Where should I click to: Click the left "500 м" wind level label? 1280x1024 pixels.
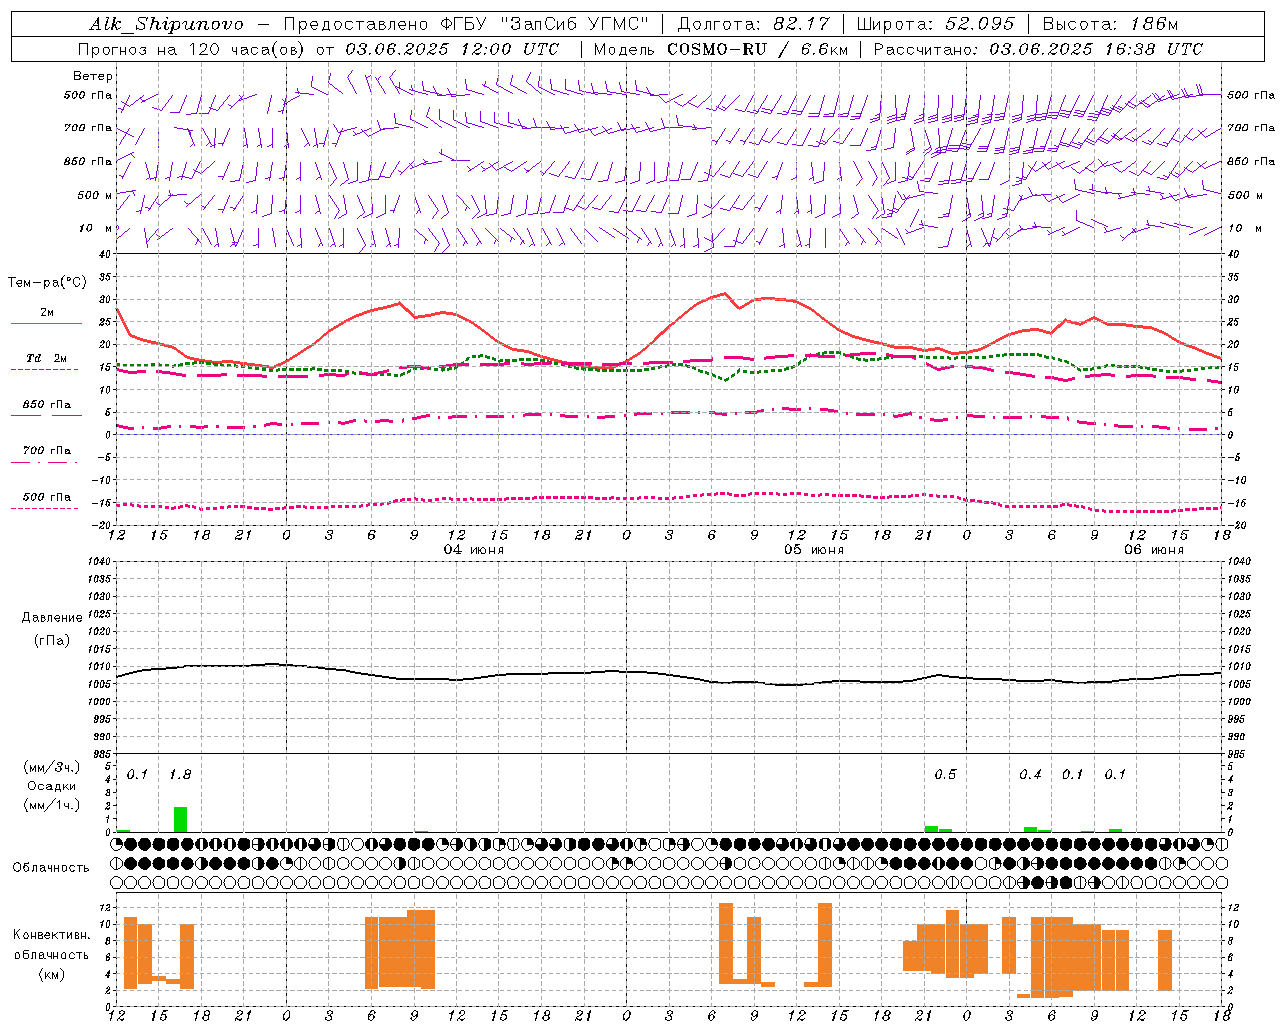(x=95, y=195)
